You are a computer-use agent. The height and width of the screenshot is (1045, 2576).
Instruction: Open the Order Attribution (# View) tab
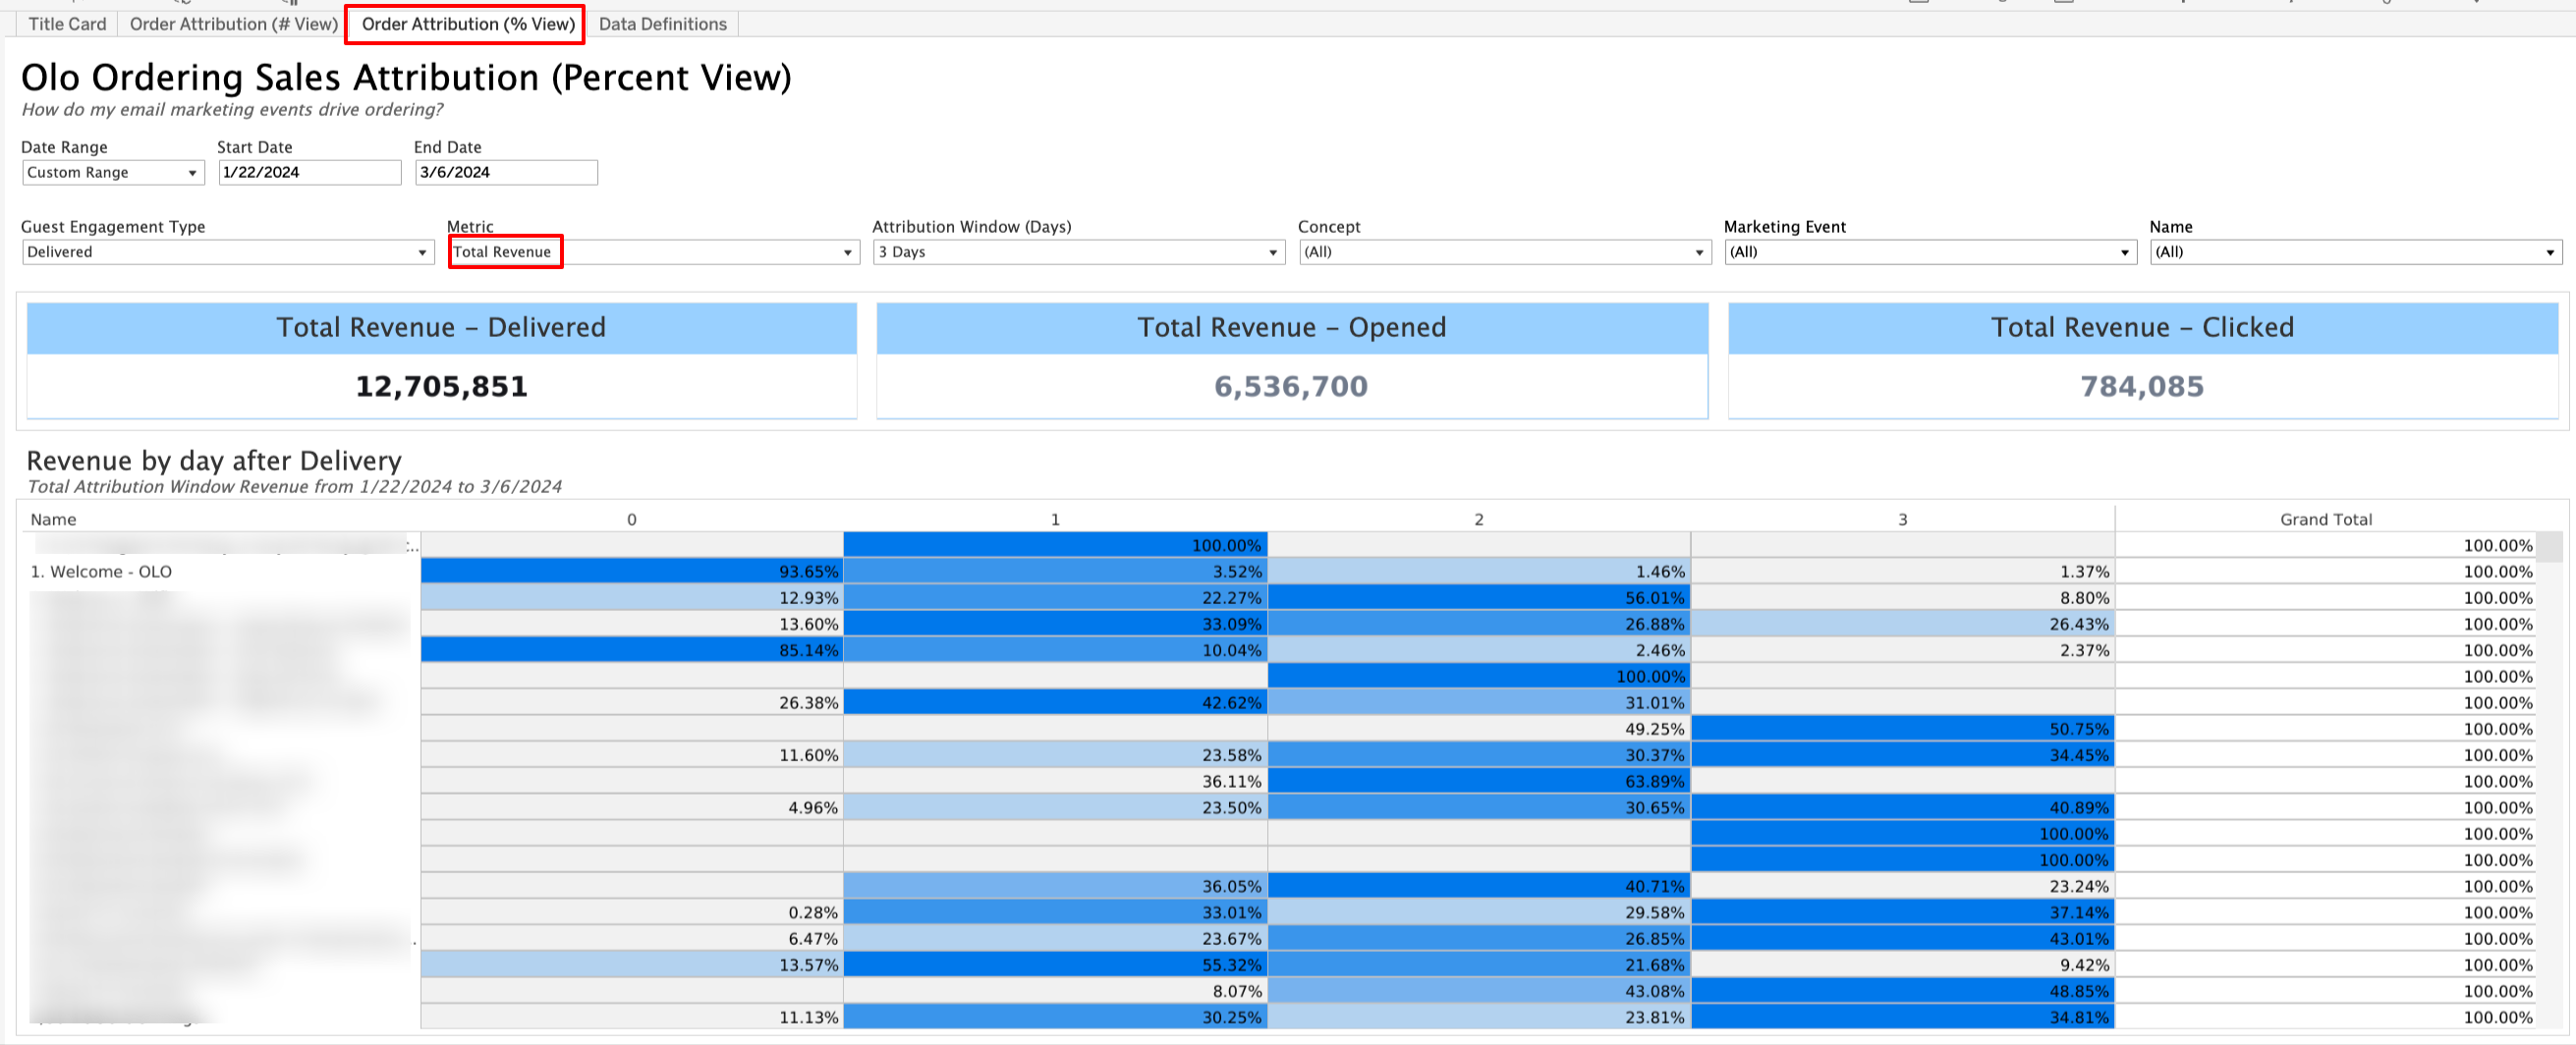(x=233, y=24)
